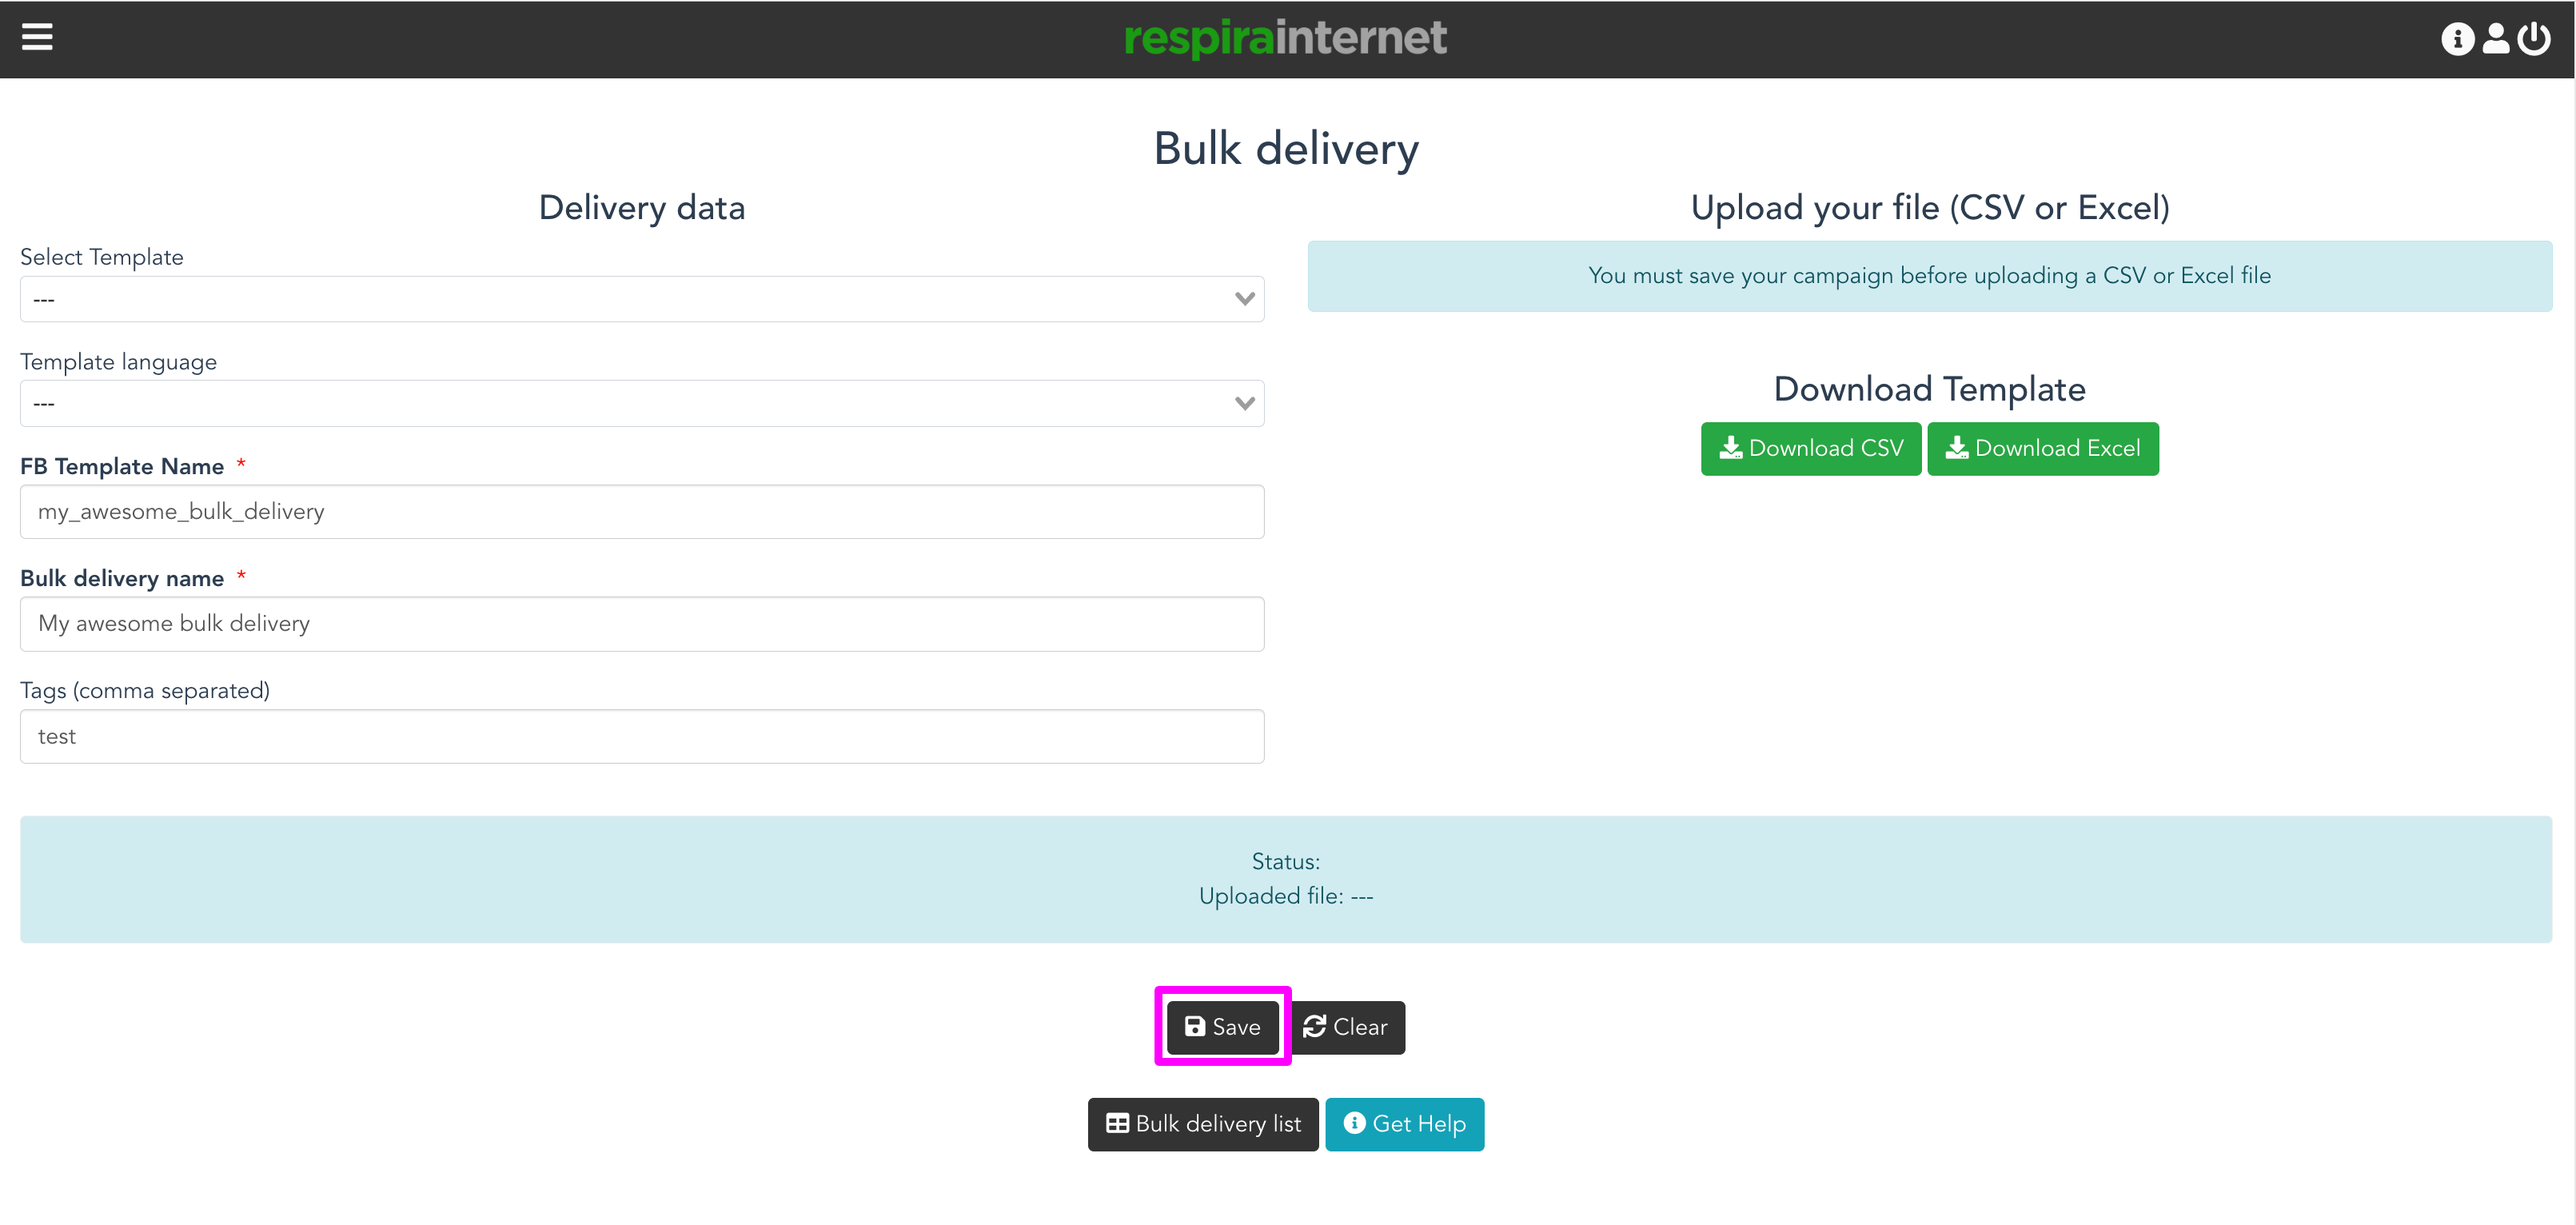Click the info icon on Get Help button
The image size is (2576, 1225).
(x=1356, y=1123)
